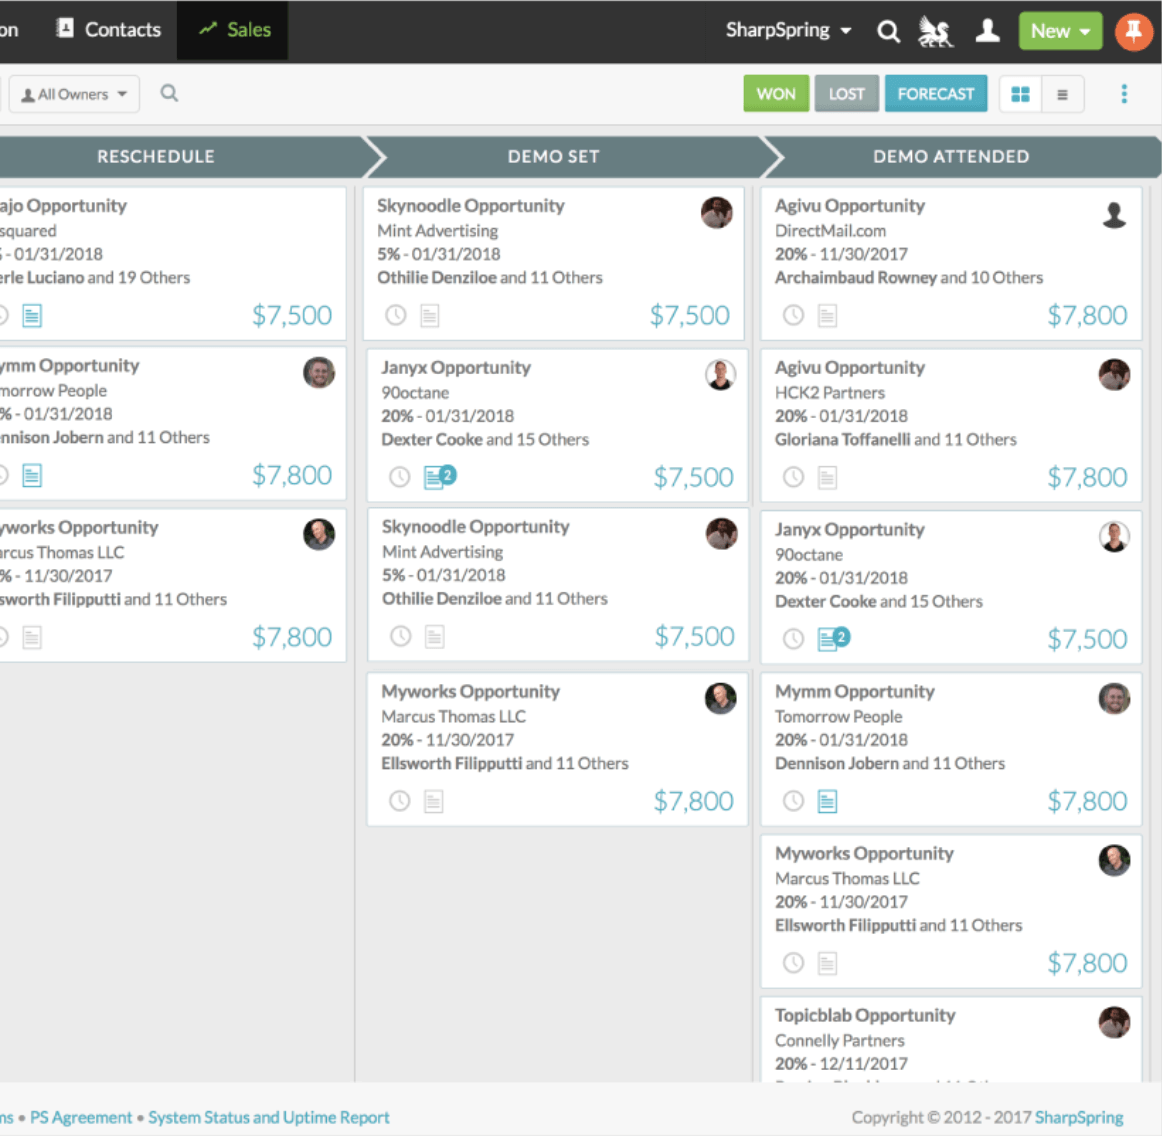Screen dimensions: 1162x1136
Task: Select the DEMO SET pipeline stage header
Action: (x=554, y=156)
